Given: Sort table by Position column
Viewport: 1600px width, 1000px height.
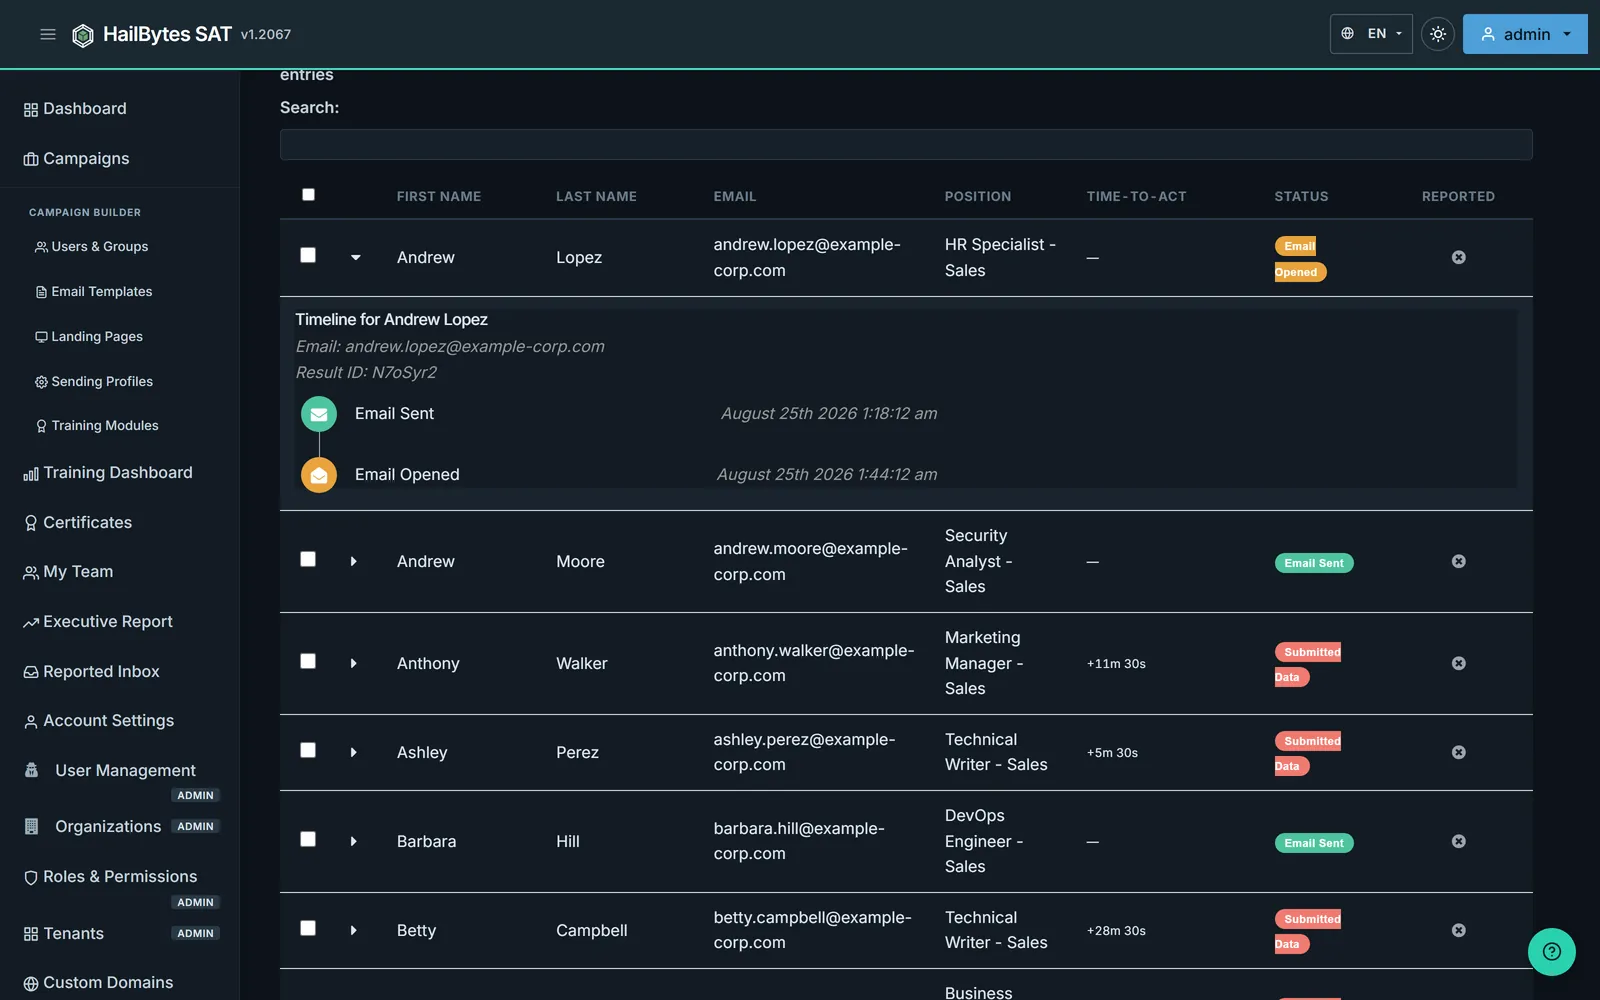Looking at the screenshot, I should pyautogui.click(x=978, y=197).
